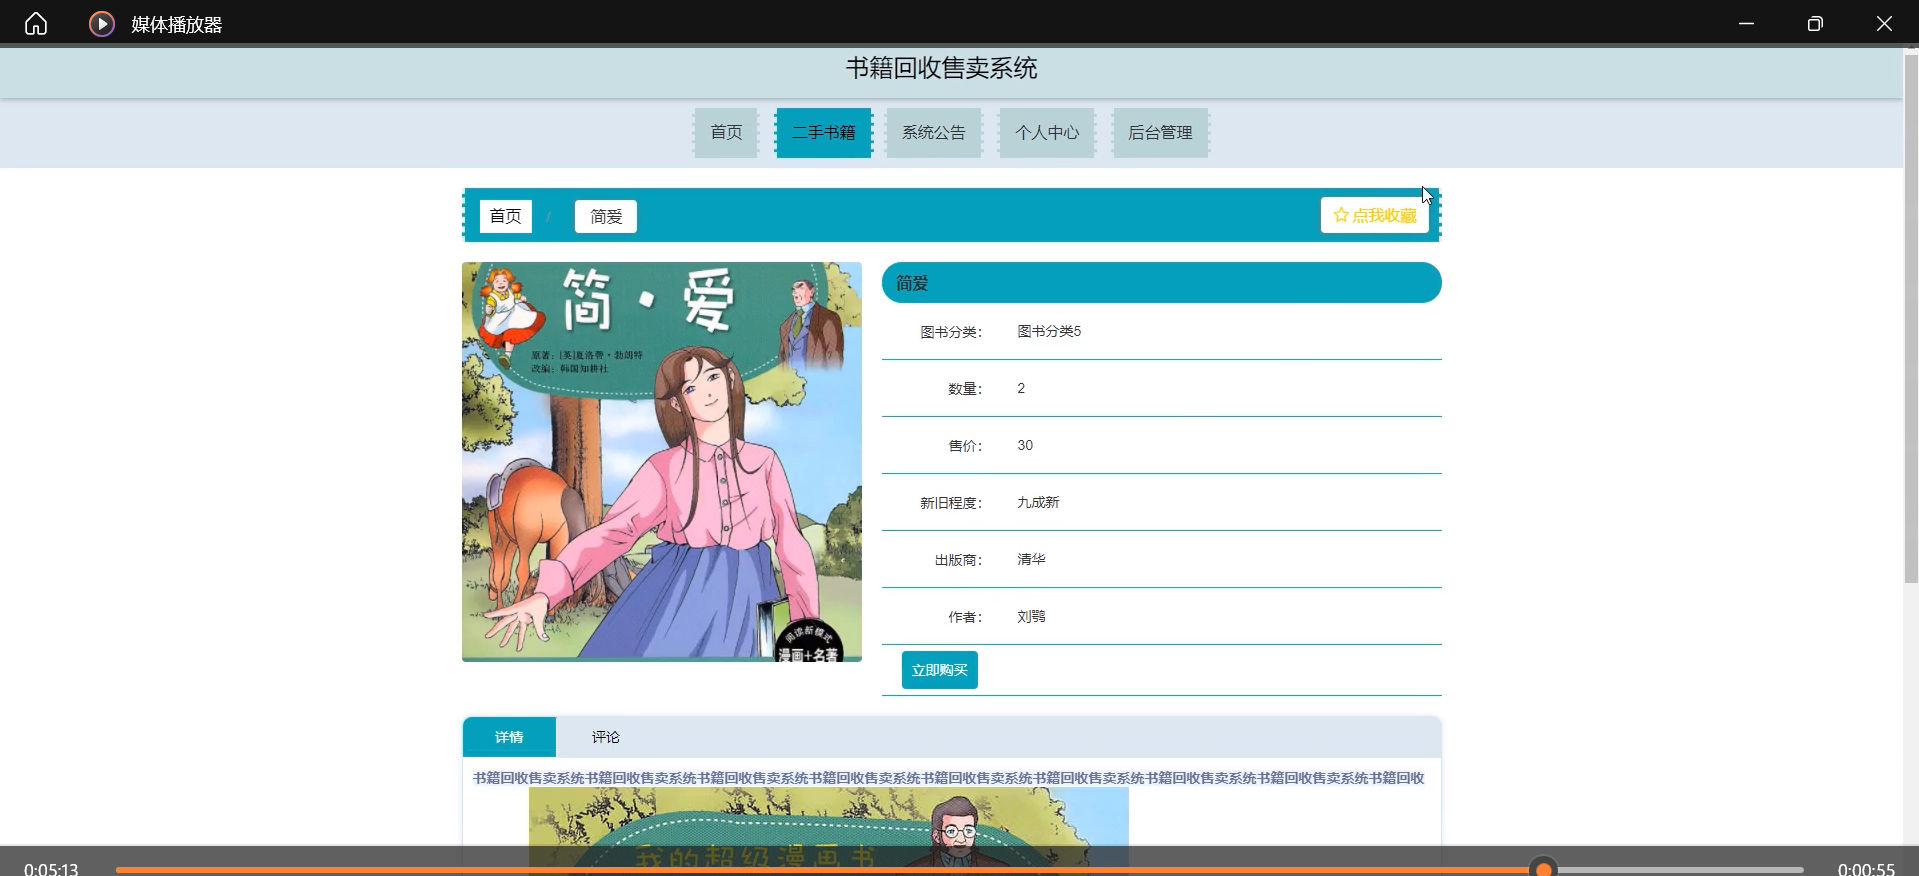Viewport: 1919px width, 876px height.
Task: Click the 书籍回收售卖系统 site title
Action: coord(941,68)
